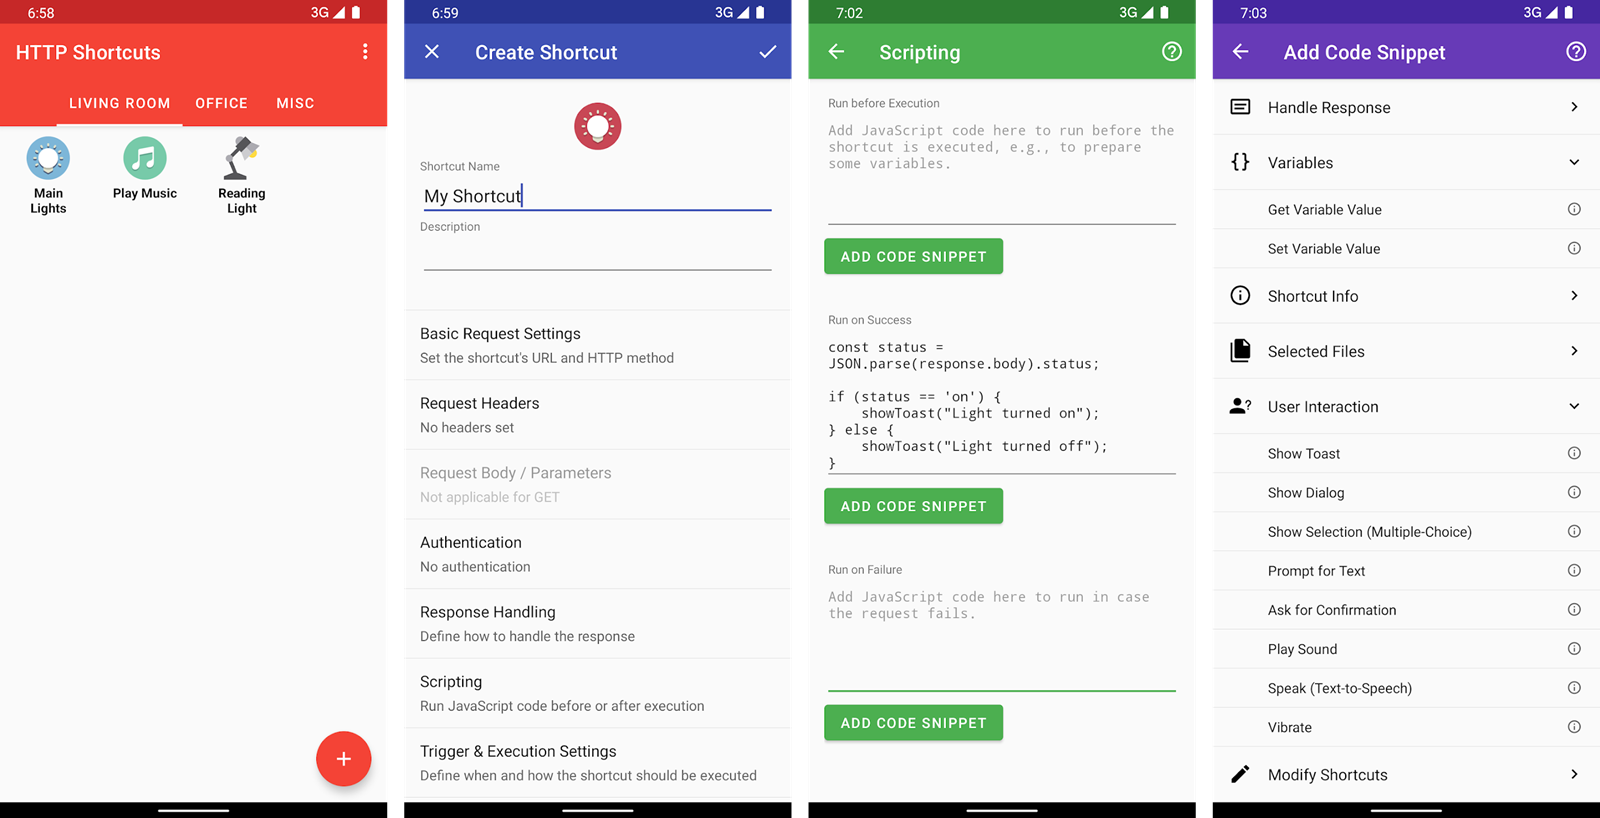Add a new shortcut with plus button
The height and width of the screenshot is (818, 1600).
point(343,759)
